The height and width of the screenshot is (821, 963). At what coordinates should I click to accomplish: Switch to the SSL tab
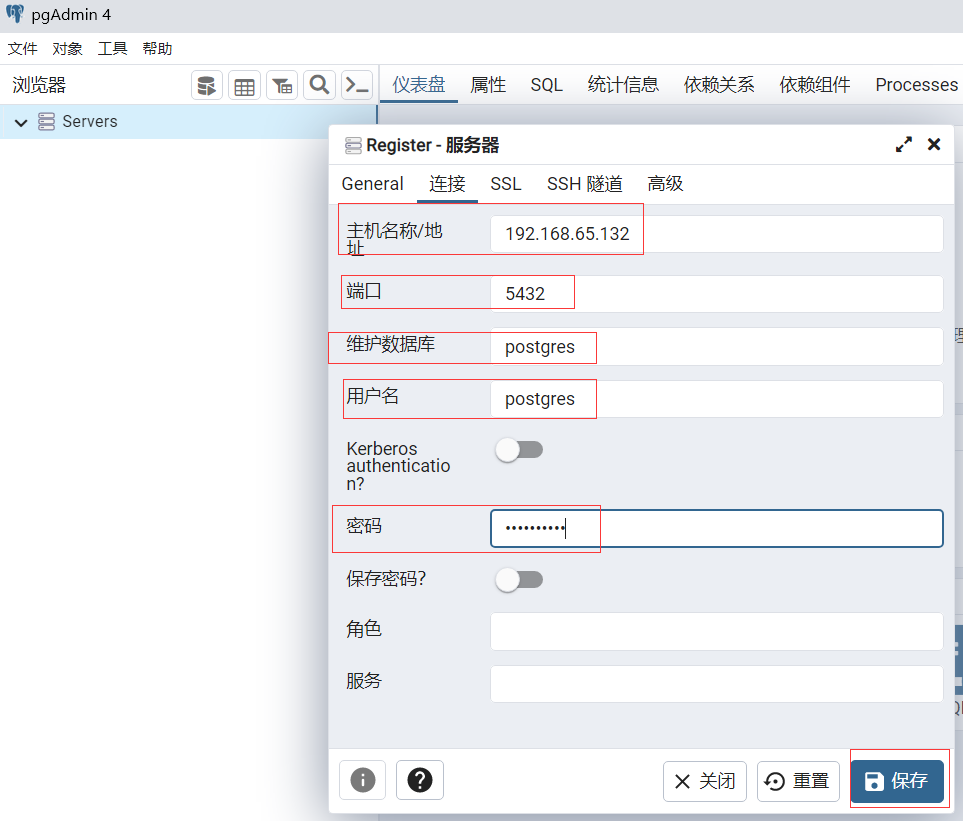pyautogui.click(x=505, y=184)
